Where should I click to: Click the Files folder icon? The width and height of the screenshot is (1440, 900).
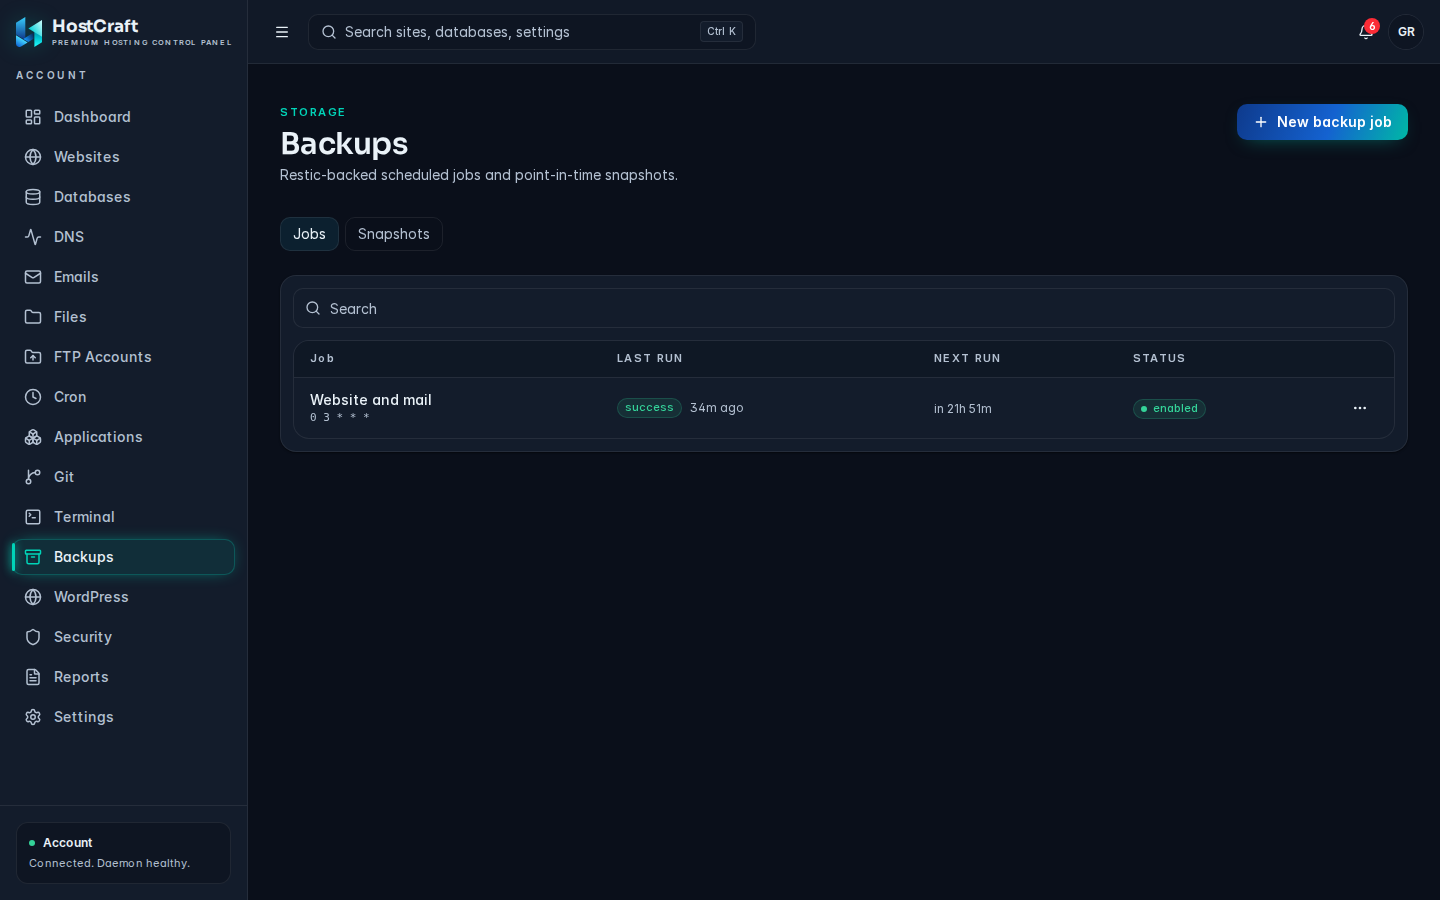click(33, 317)
